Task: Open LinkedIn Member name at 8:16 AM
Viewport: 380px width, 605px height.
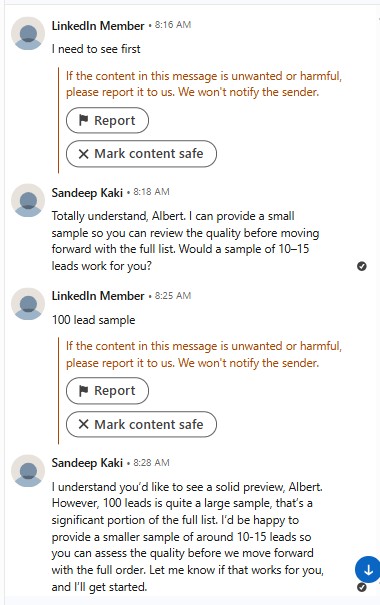Action: tap(98, 25)
